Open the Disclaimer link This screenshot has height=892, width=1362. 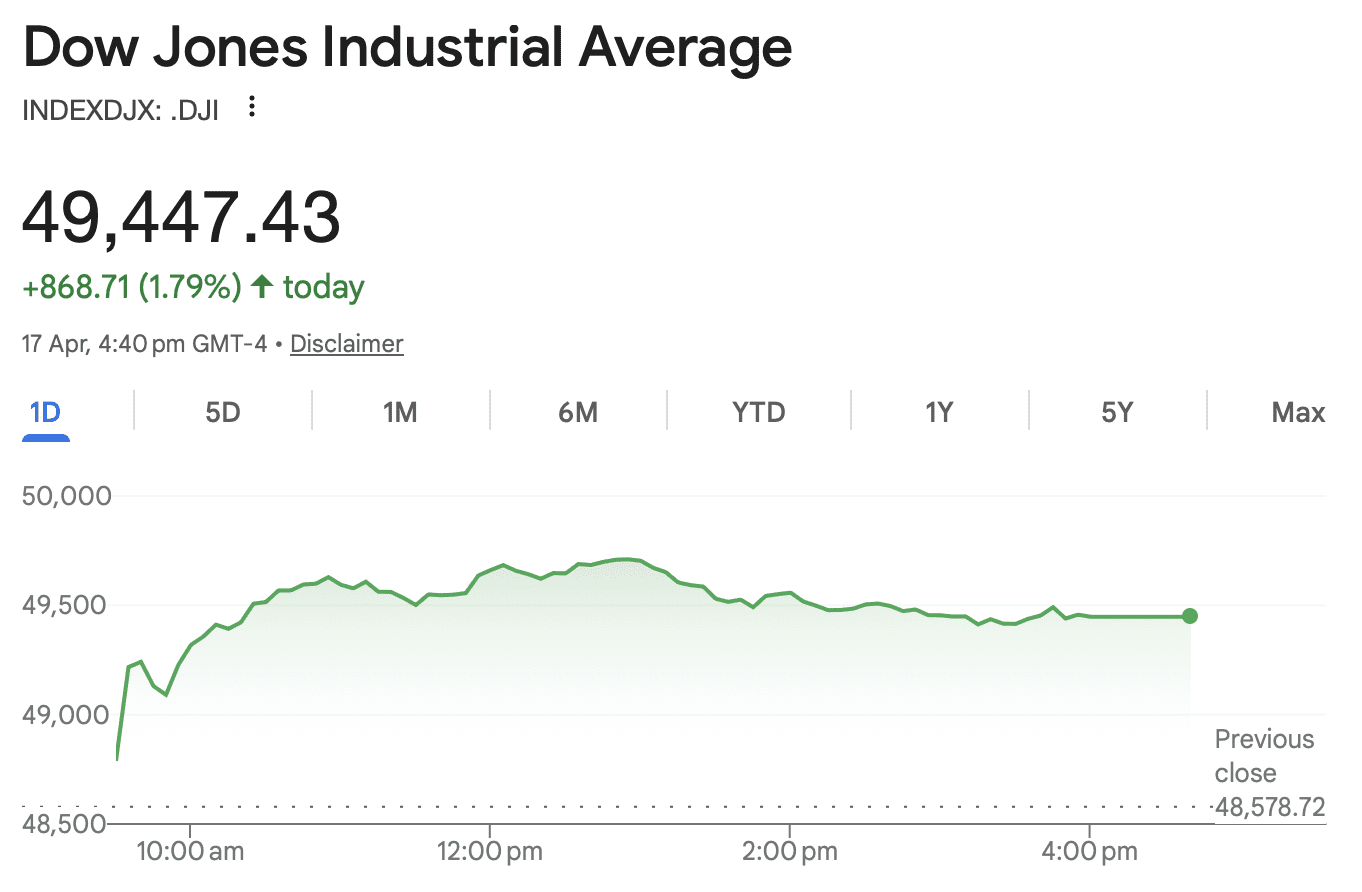pyautogui.click(x=346, y=344)
